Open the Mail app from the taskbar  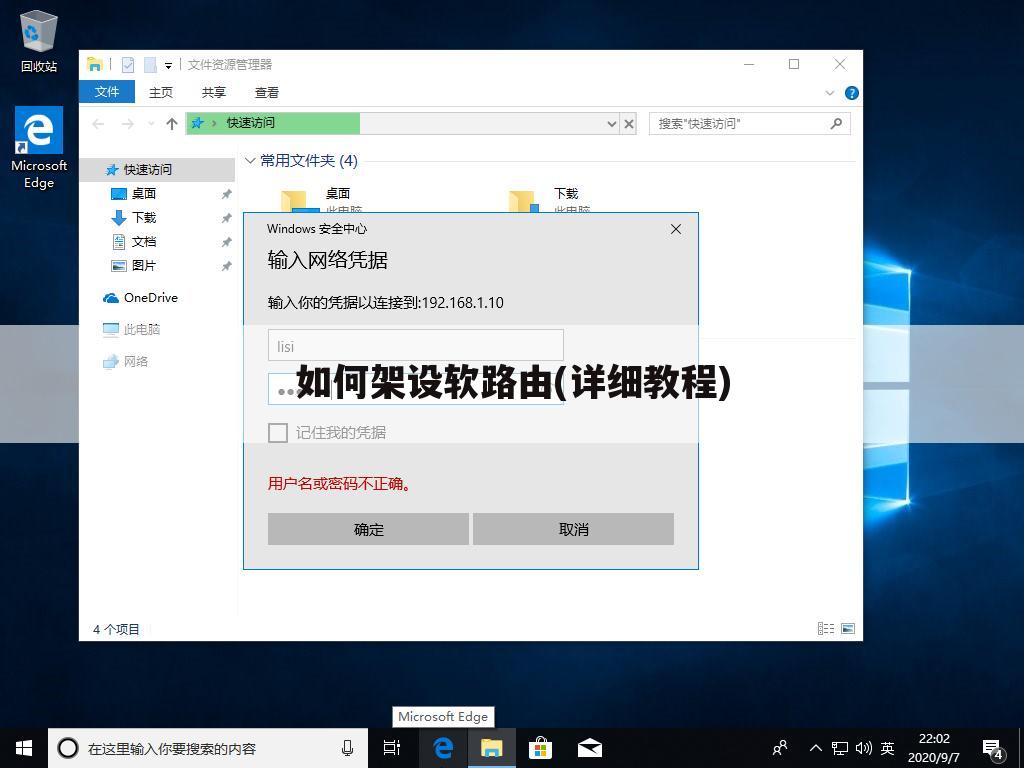pyautogui.click(x=589, y=747)
